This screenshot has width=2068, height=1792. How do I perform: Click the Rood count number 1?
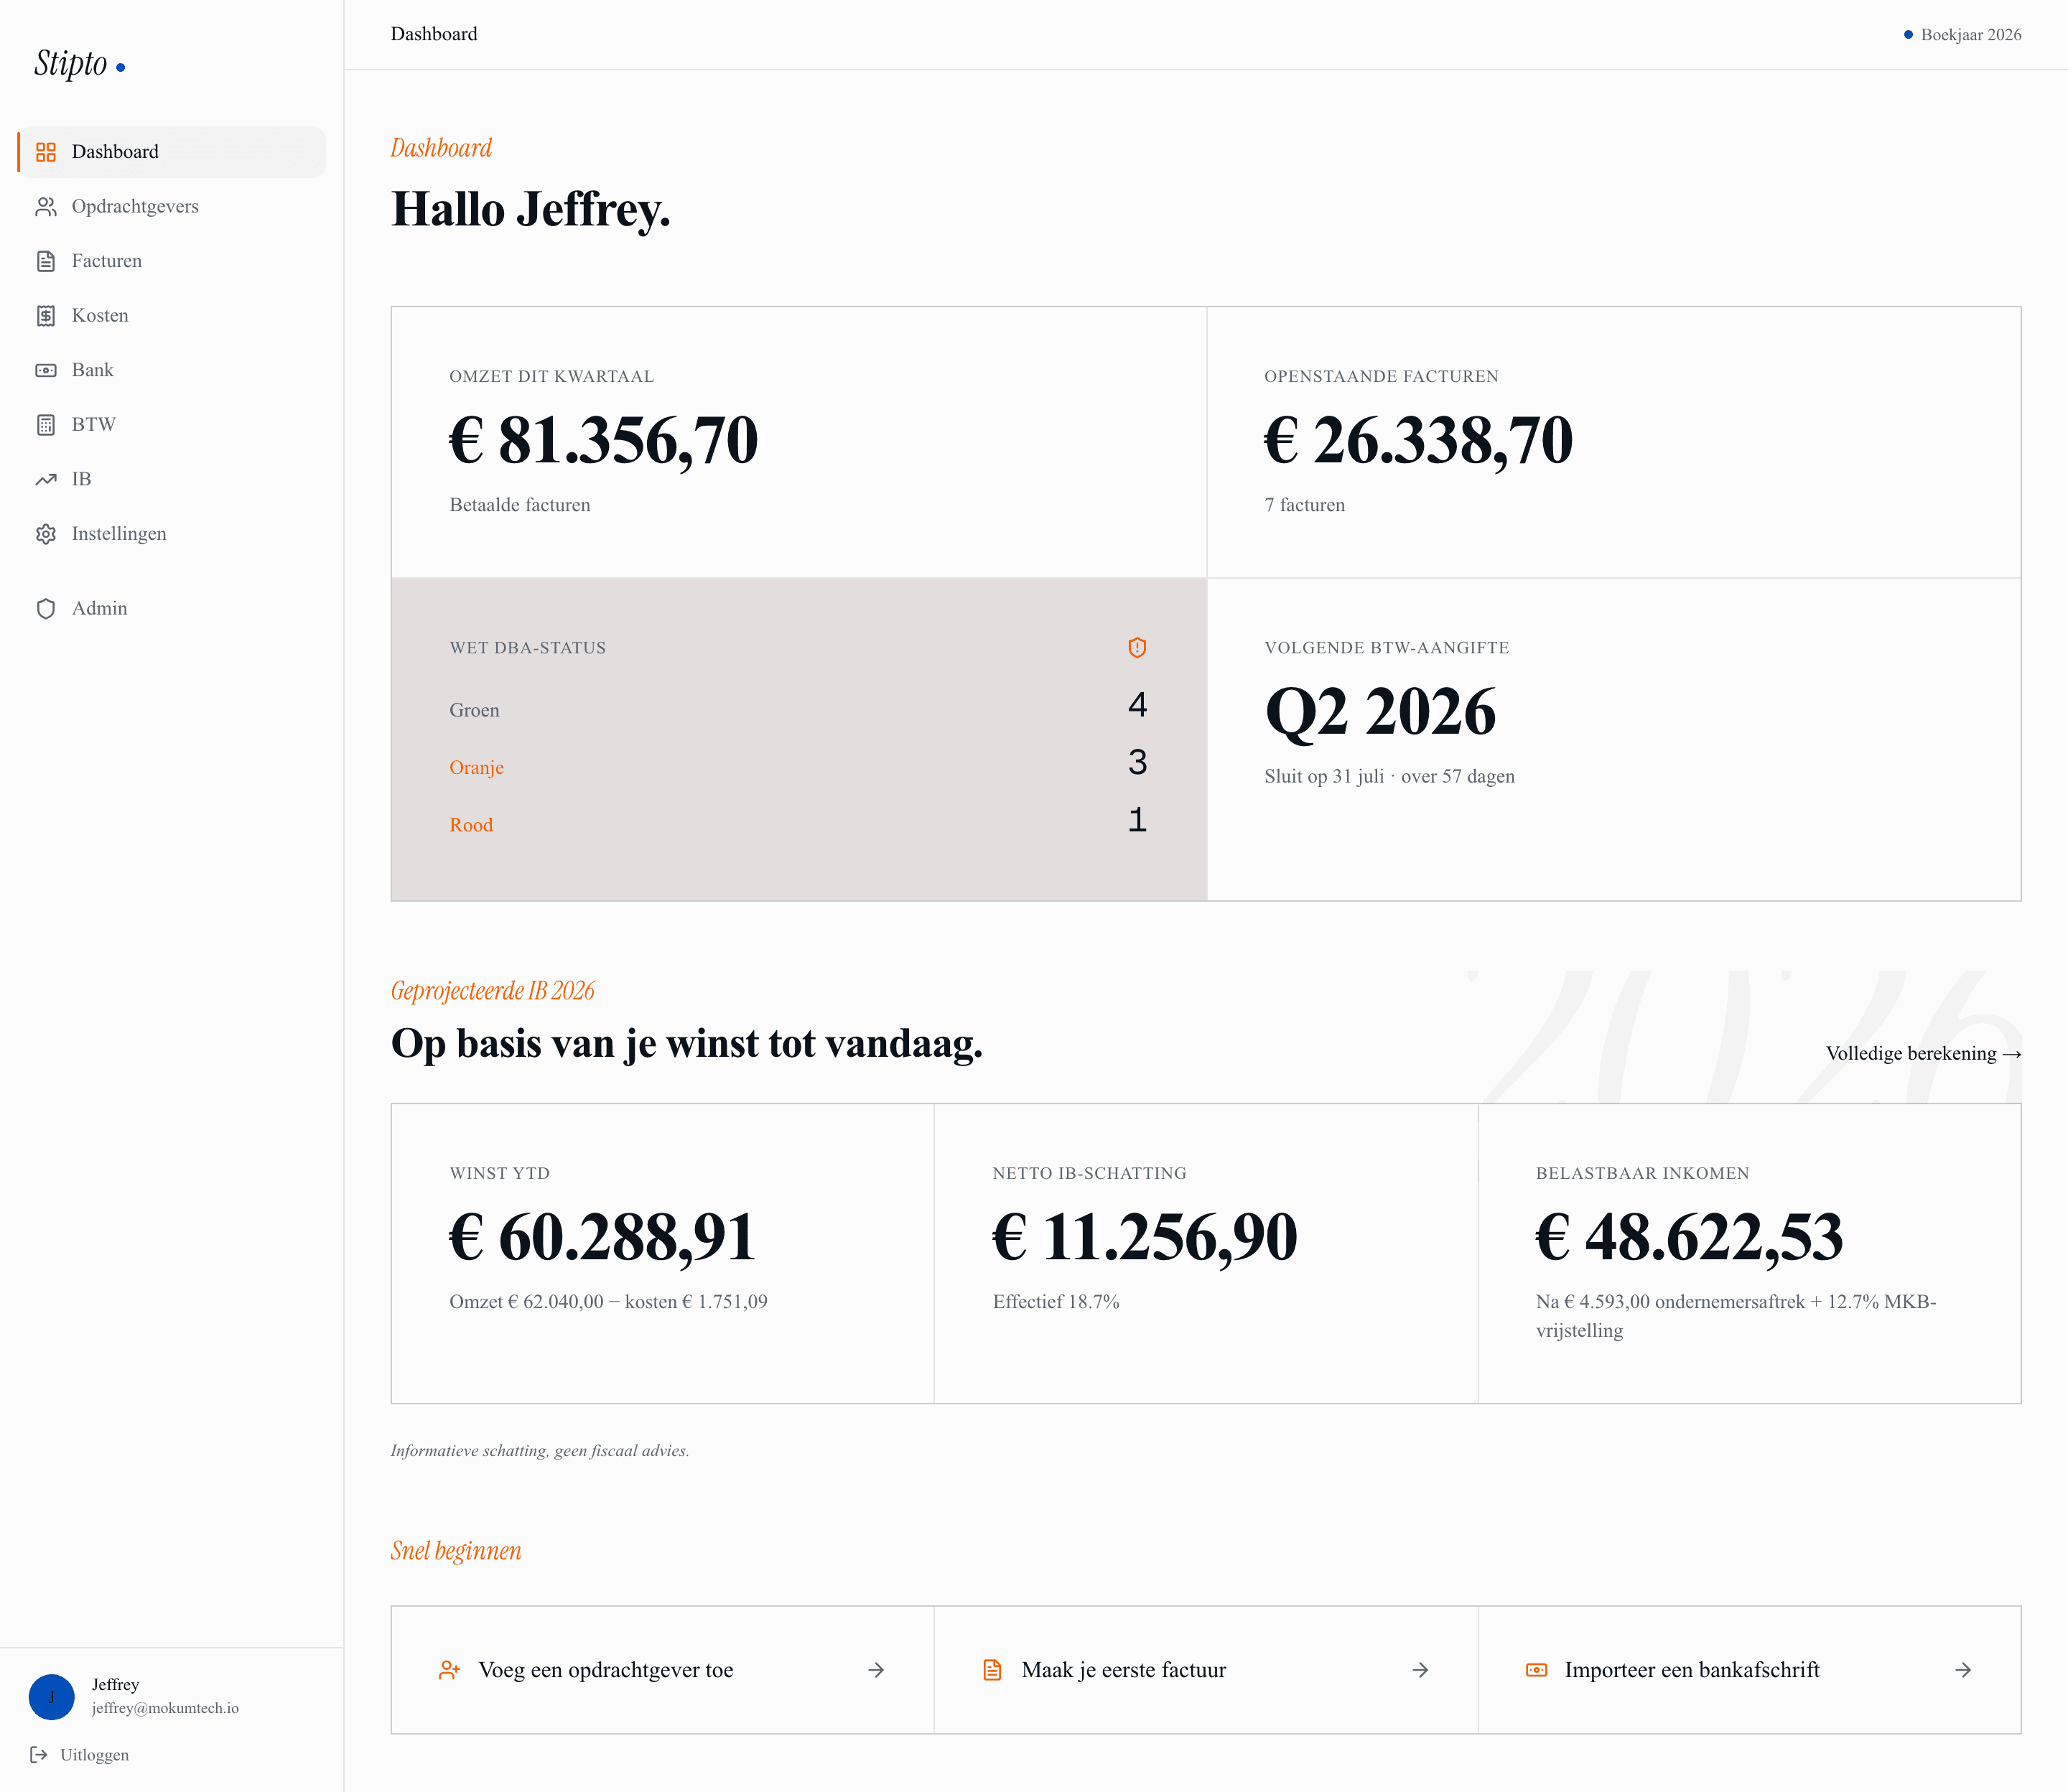[1137, 821]
